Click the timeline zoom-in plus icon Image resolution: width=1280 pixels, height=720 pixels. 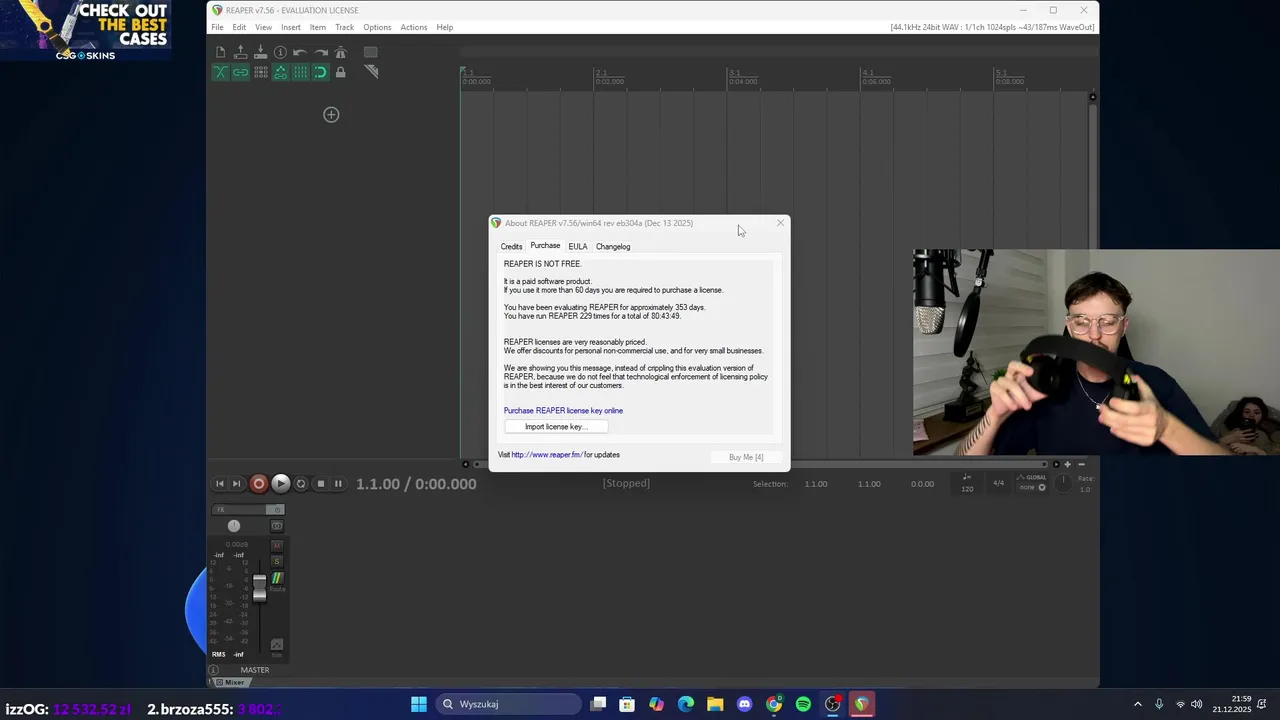(1067, 464)
